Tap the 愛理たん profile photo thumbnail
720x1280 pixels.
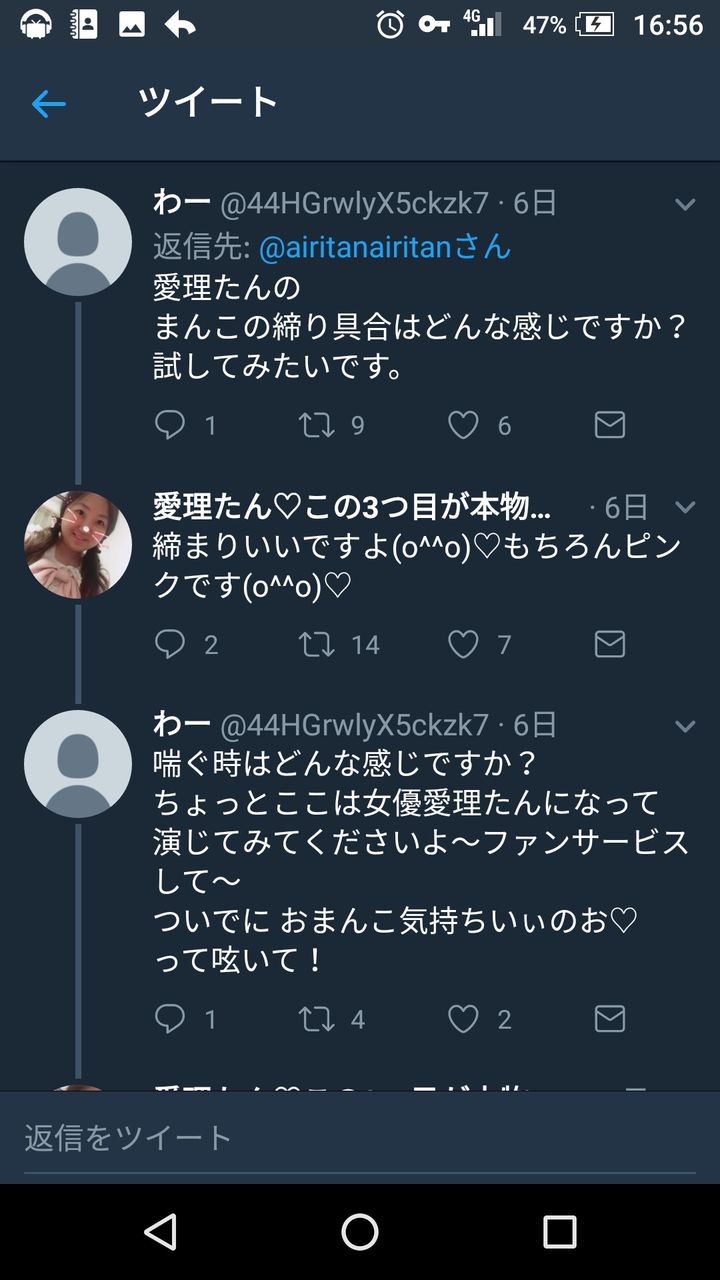pos(78,545)
